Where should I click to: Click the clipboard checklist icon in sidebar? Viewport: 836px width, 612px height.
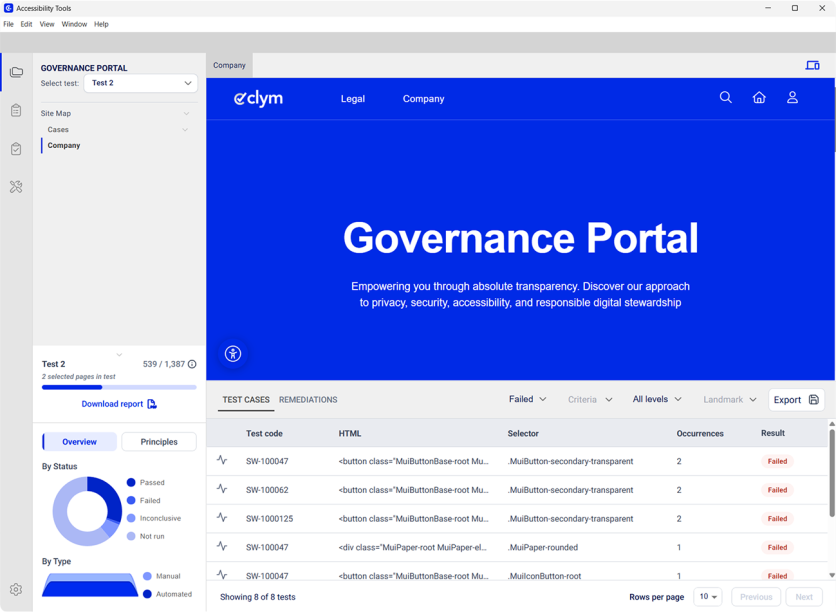tap(16, 149)
